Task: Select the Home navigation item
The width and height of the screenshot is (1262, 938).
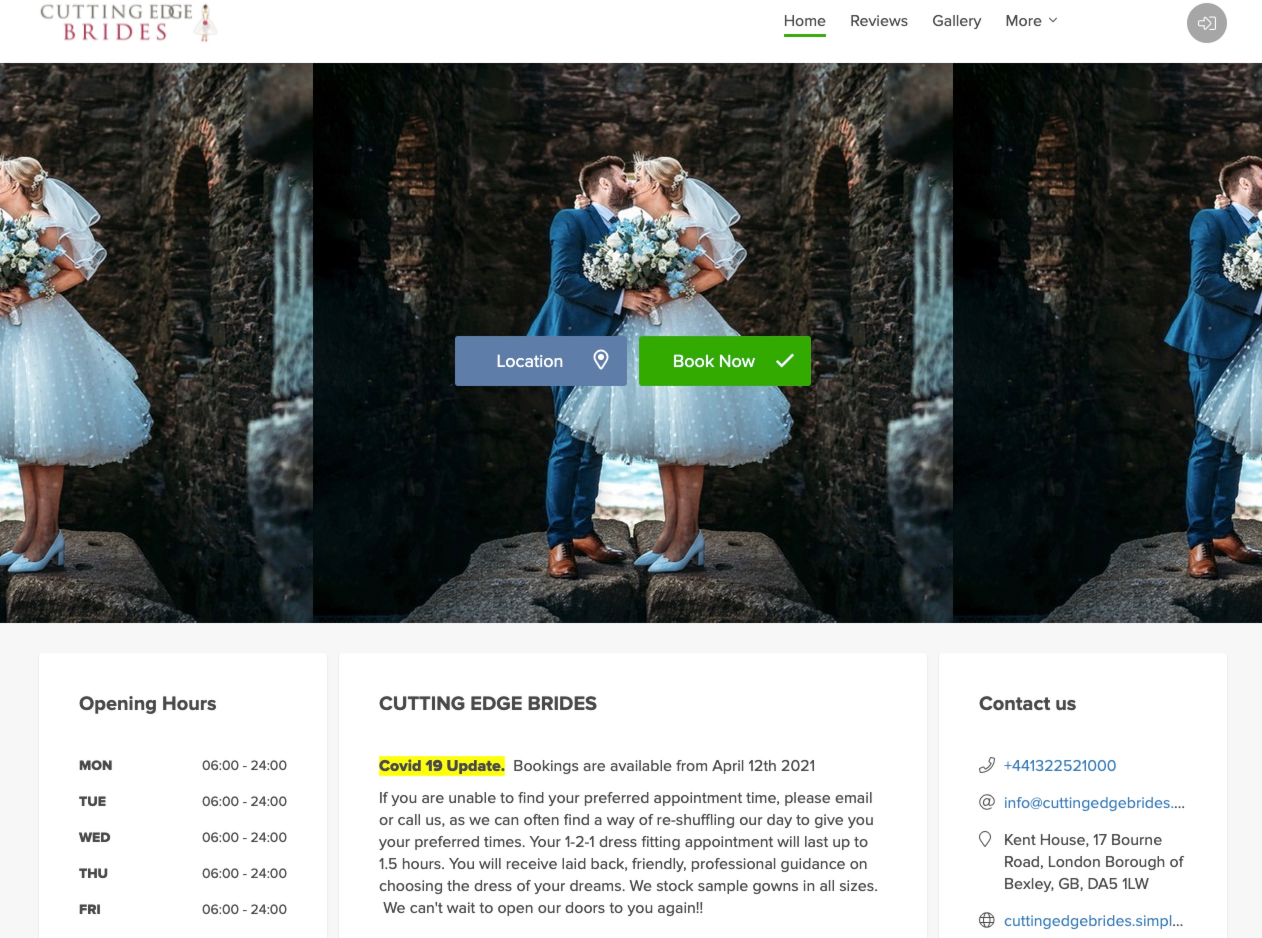Action: [x=805, y=20]
